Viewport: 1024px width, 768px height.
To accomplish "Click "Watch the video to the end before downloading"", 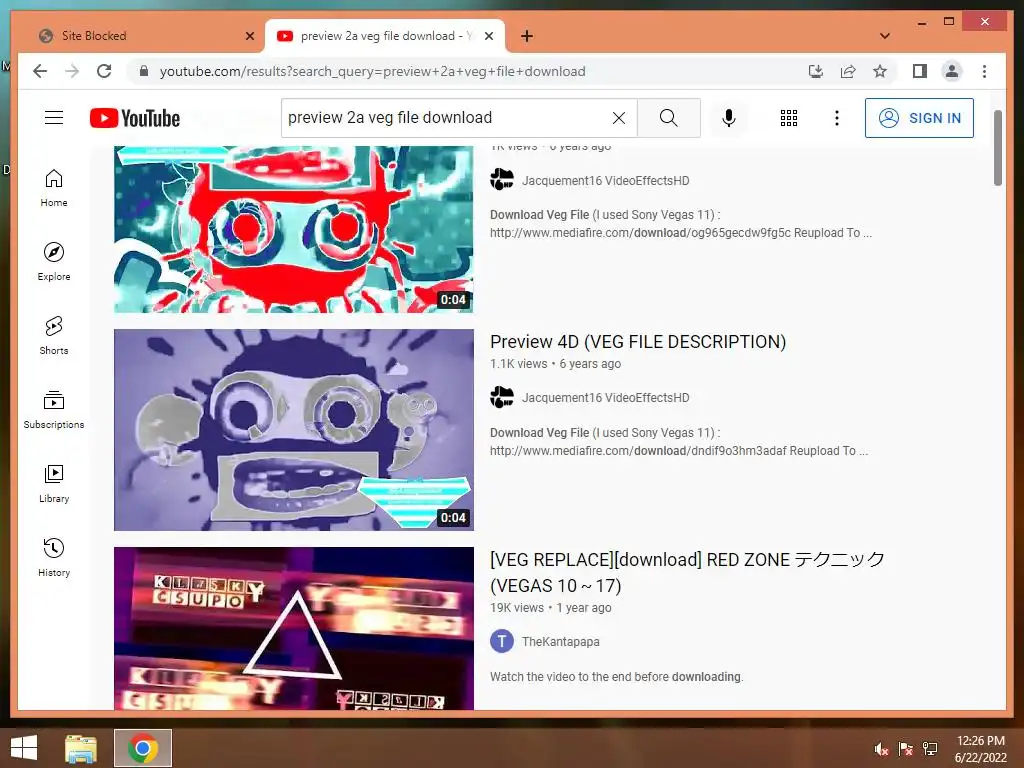I will tap(616, 677).
